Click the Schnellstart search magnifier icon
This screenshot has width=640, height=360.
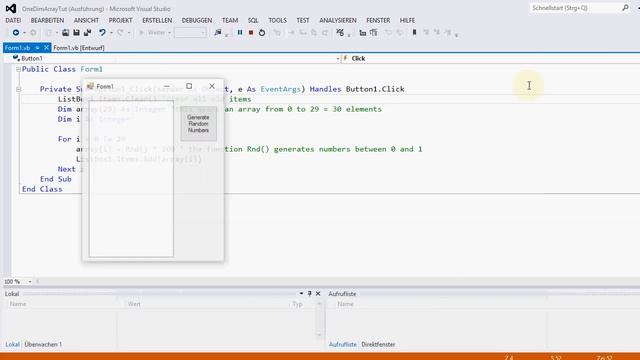coord(625,7)
